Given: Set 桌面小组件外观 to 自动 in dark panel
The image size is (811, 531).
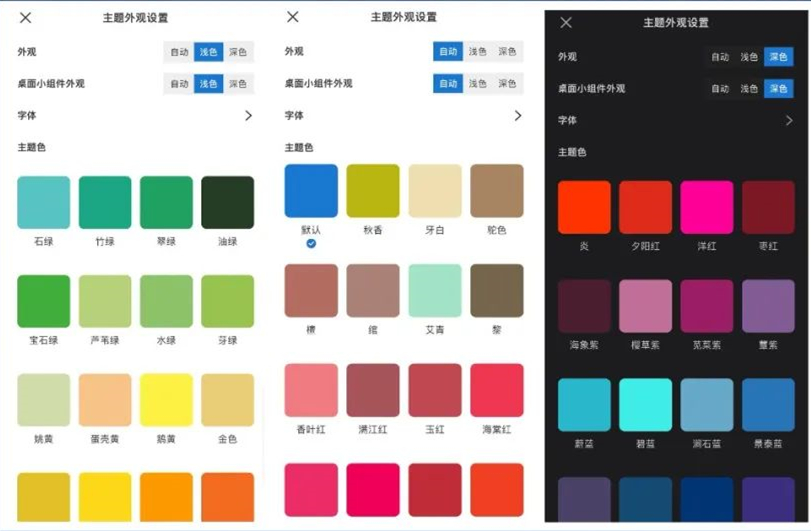Looking at the screenshot, I should (x=720, y=88).
